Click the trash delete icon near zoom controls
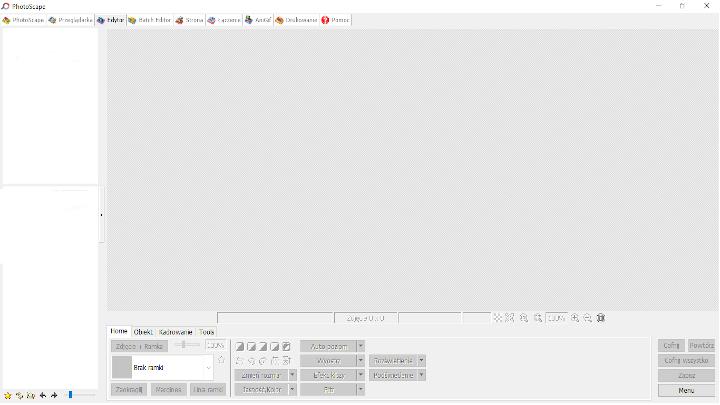This screenshot has width=720, height=405. coord(601,318)
